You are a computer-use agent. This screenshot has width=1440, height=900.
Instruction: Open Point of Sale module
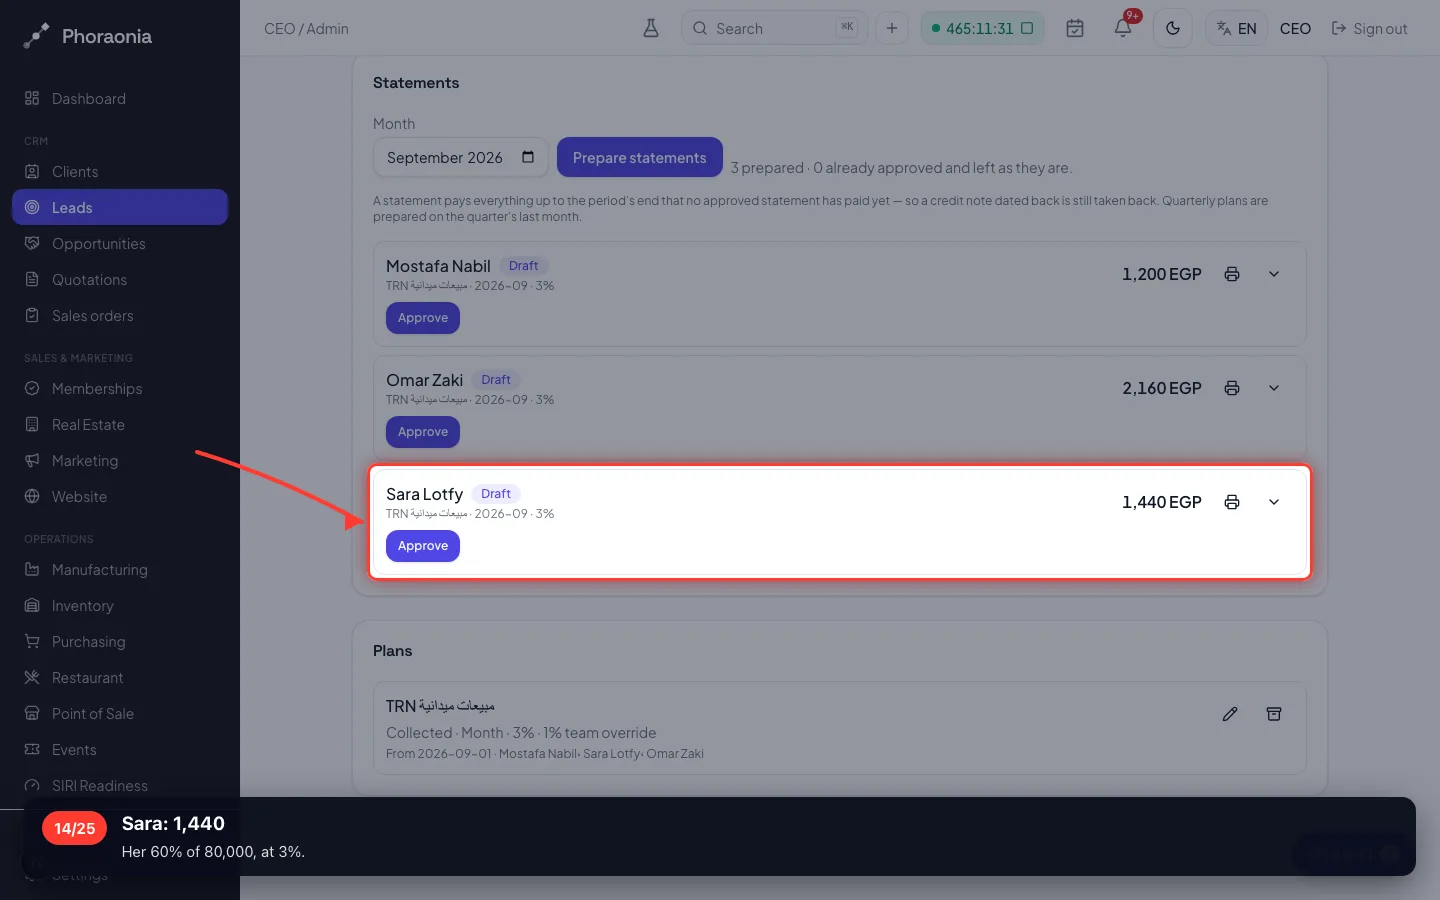tap(120, 713)
